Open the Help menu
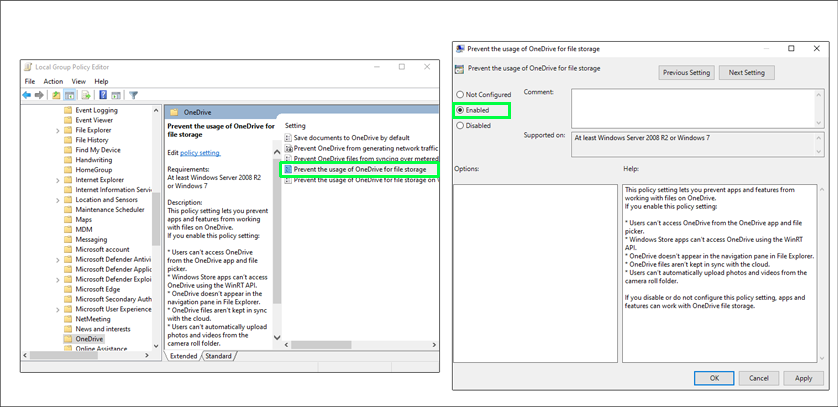This screenshot has height=407, width=838. coord(102,81)
